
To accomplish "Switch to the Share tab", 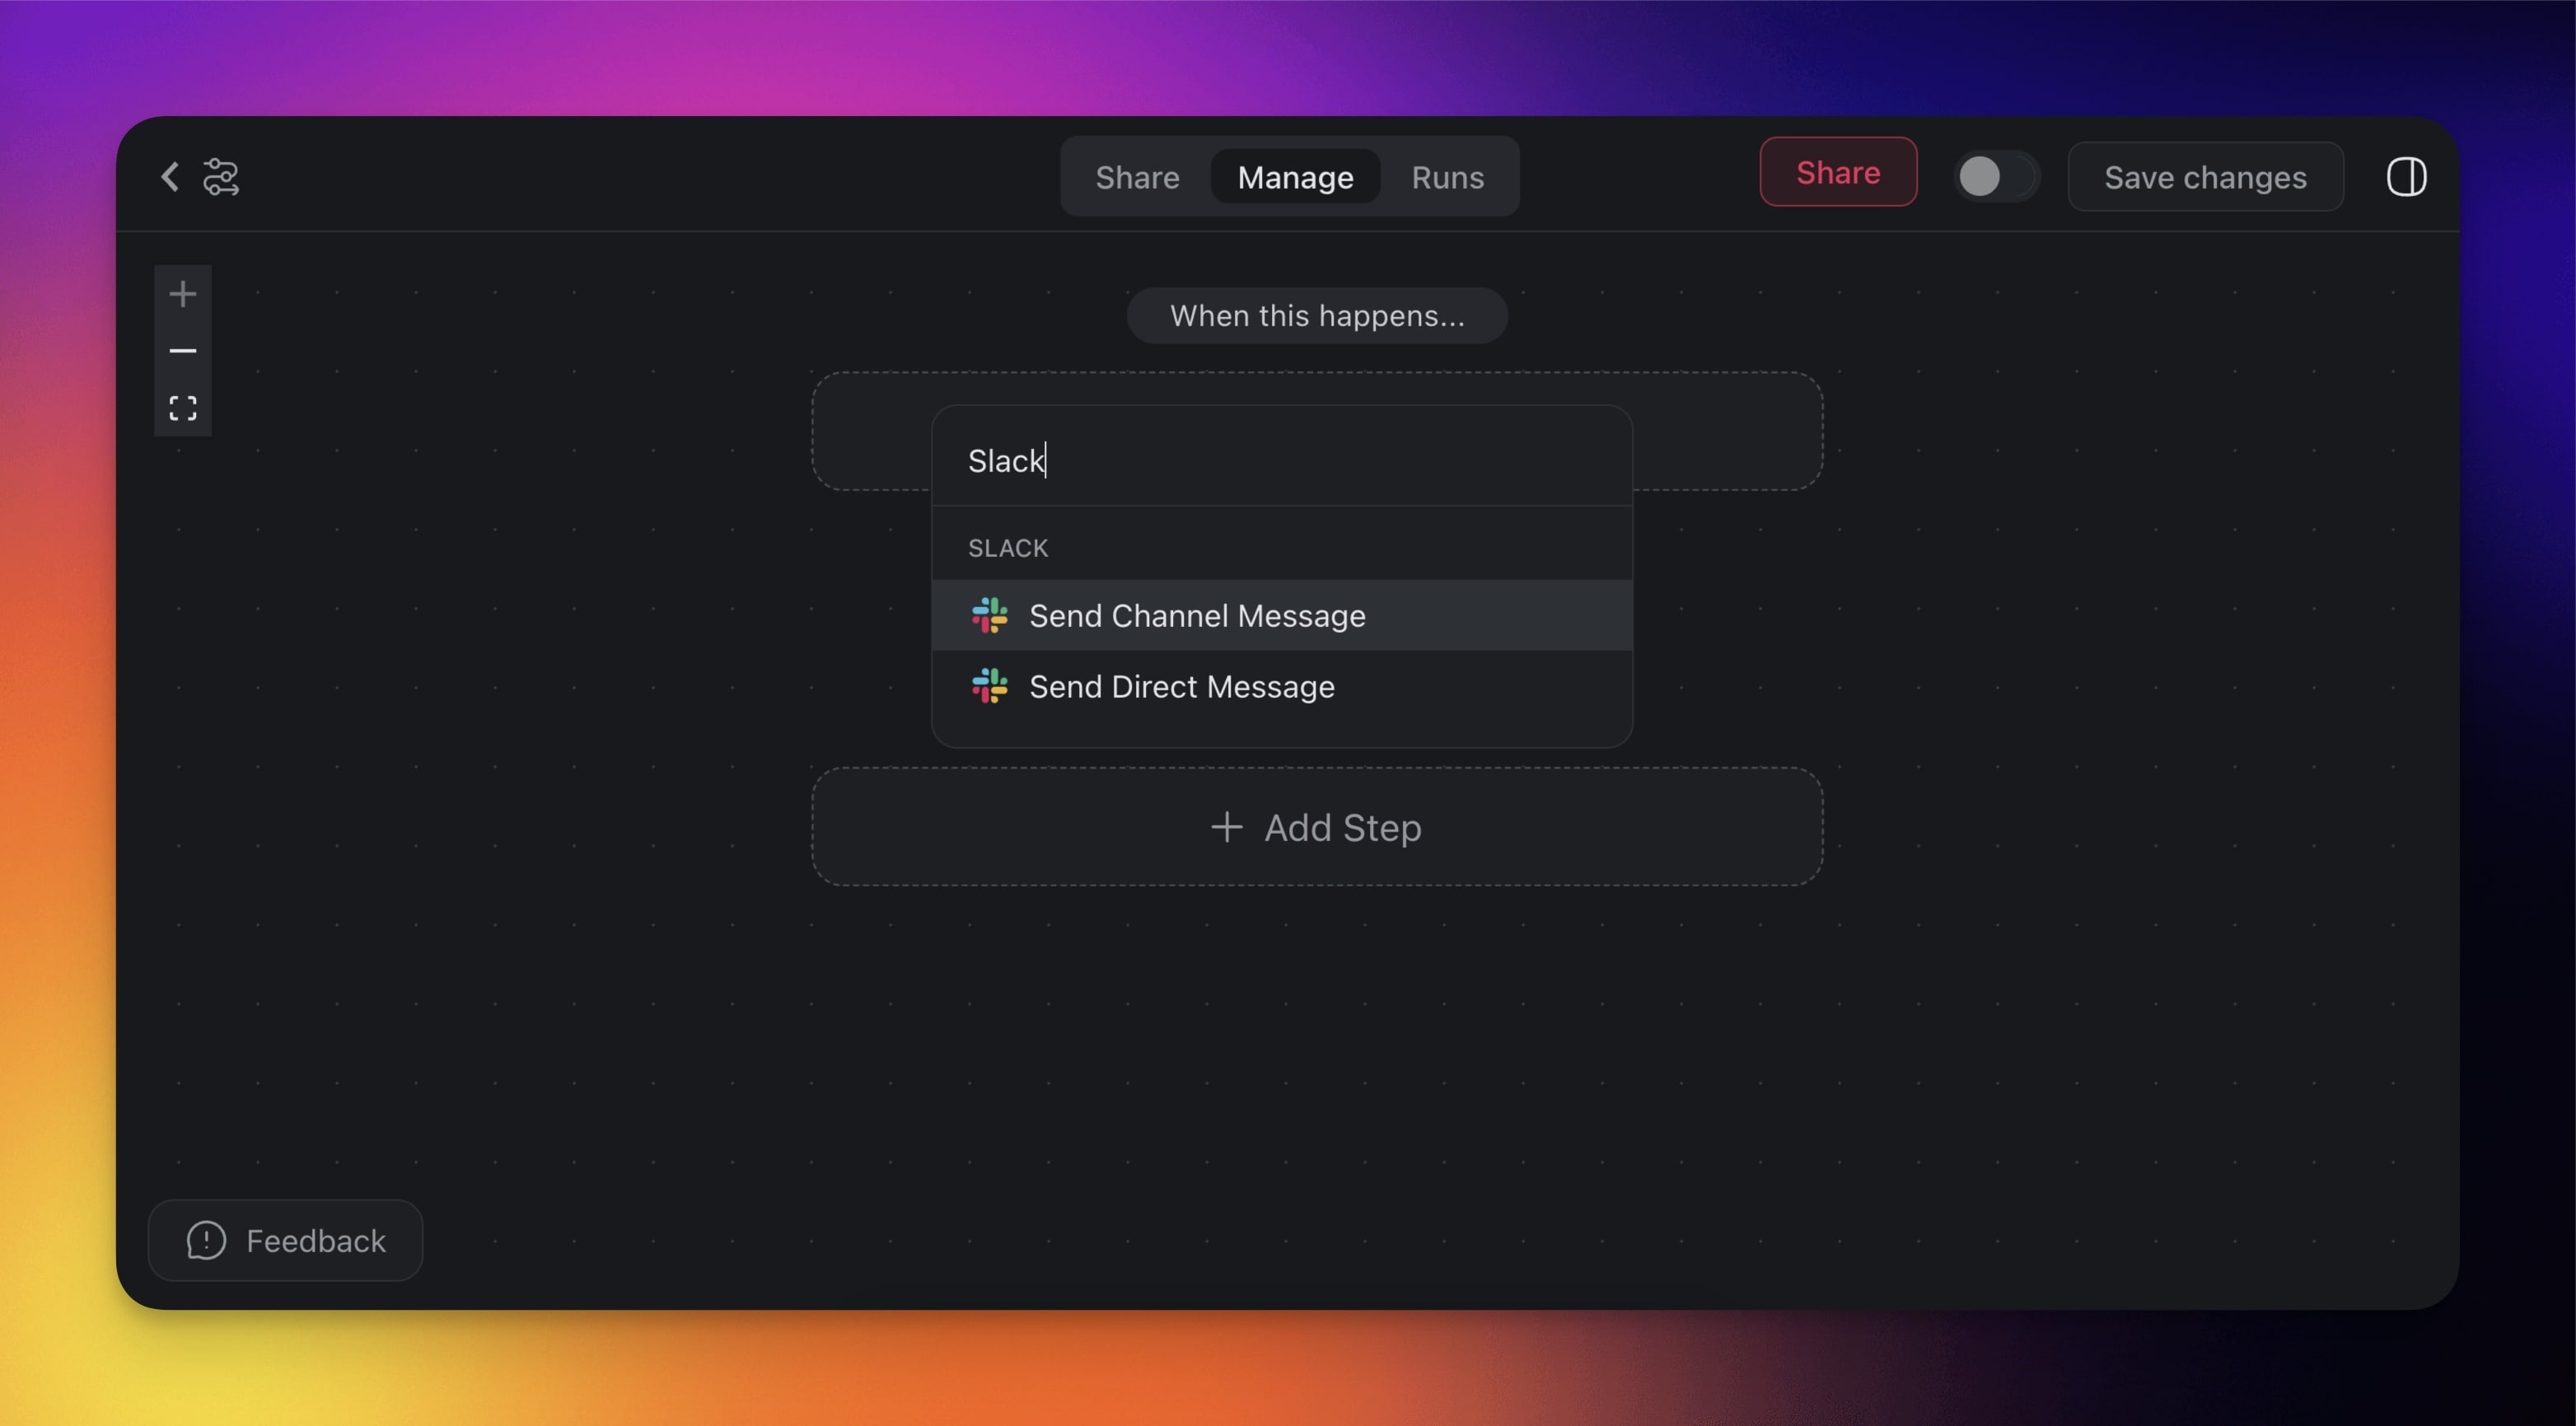I will [x=1137, y=177].
